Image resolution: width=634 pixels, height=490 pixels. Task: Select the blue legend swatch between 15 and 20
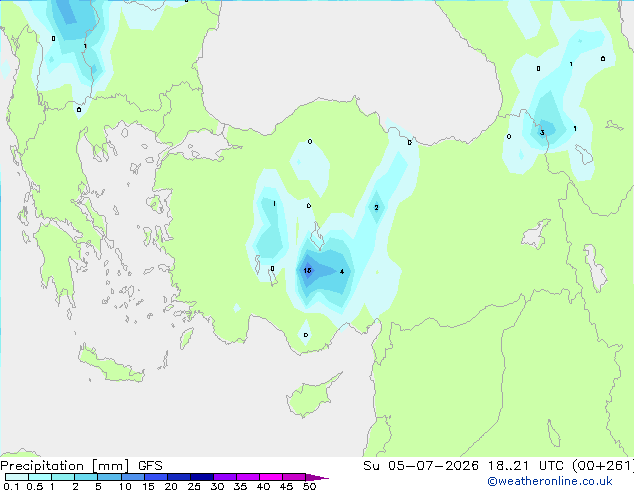(155, 477)
